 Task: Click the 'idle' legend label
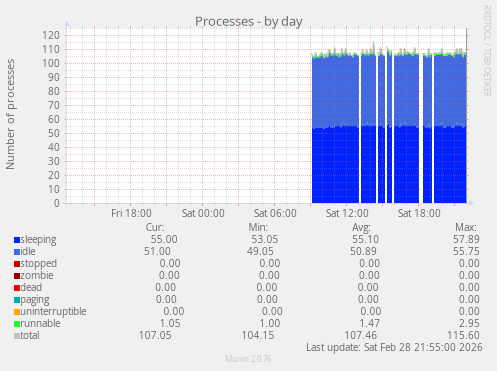click(x=28, y=251)
